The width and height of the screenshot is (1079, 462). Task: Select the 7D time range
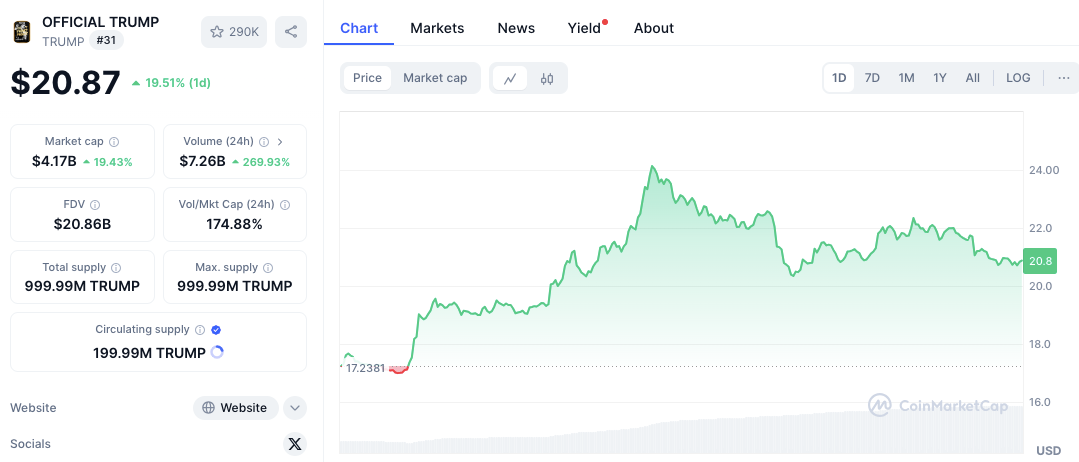coord(872,78)
